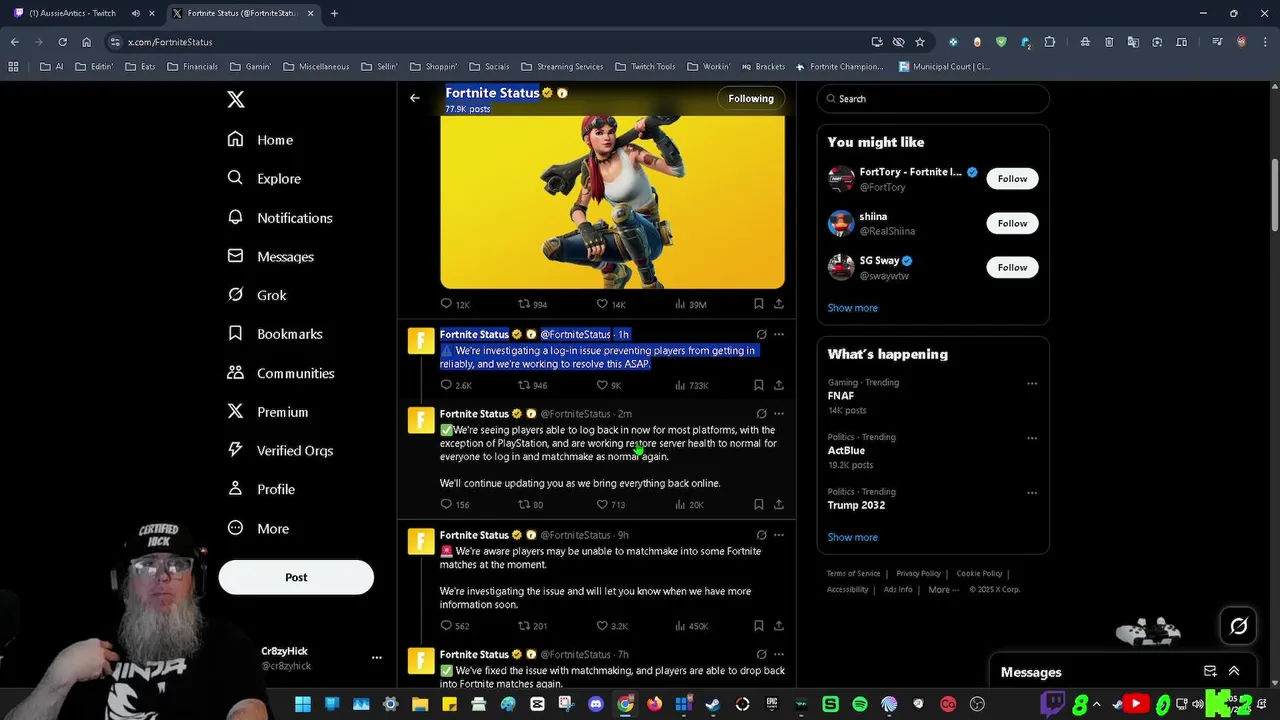Viewport: 1280px width, 720px height.
Task: Bookmark the unable to matchmake post
Action: point(758,626)
